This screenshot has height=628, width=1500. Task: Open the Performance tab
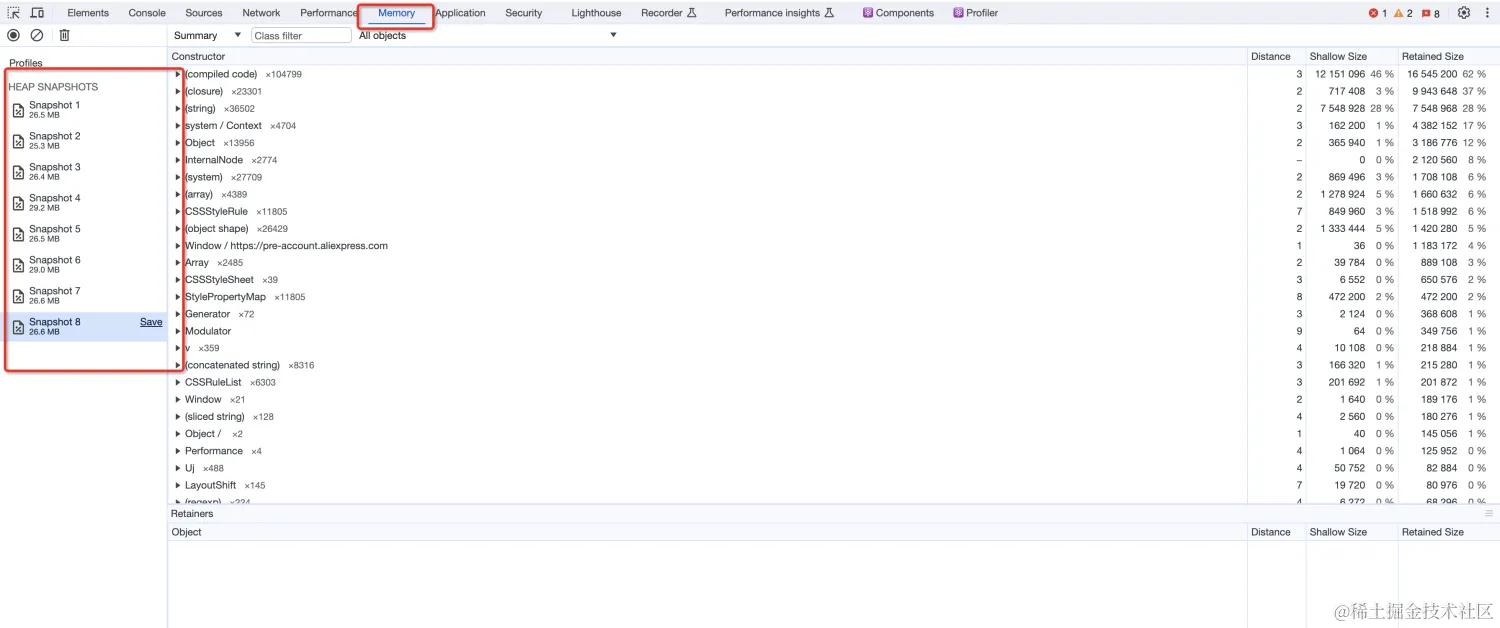[328, 13]
